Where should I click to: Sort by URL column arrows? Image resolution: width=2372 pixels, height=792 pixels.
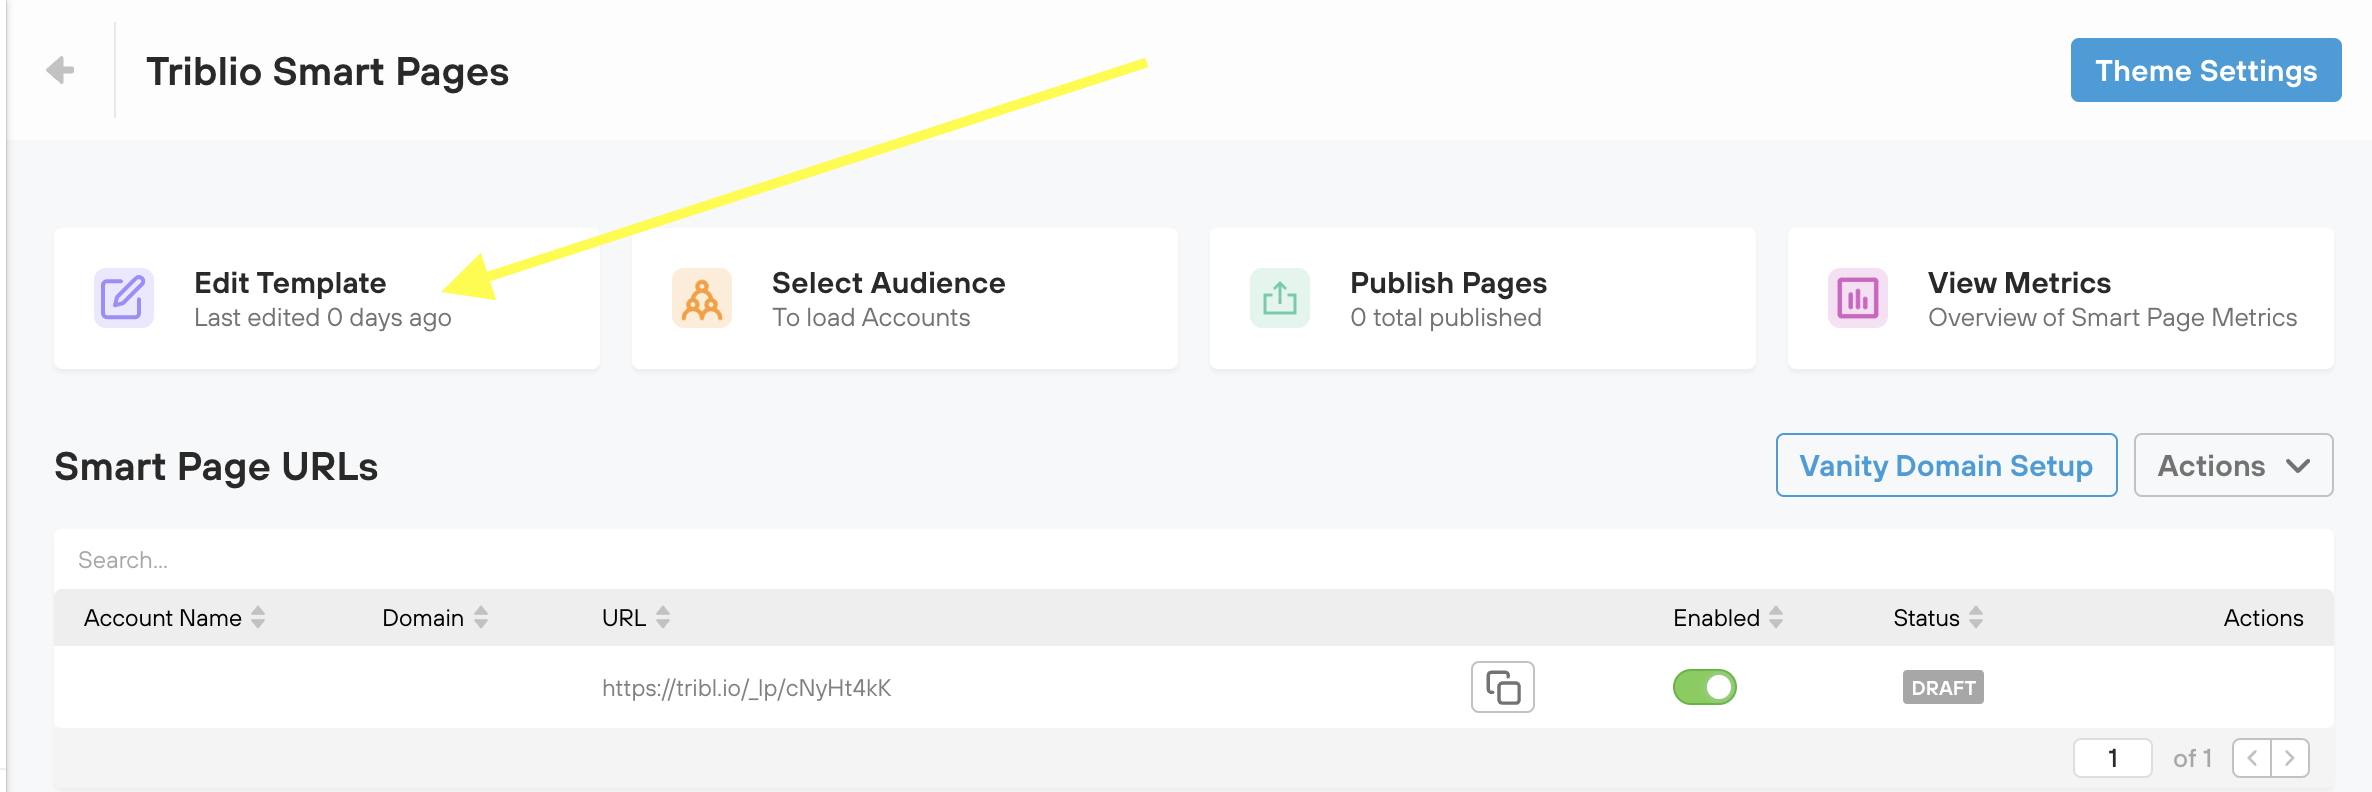point(663,617)
